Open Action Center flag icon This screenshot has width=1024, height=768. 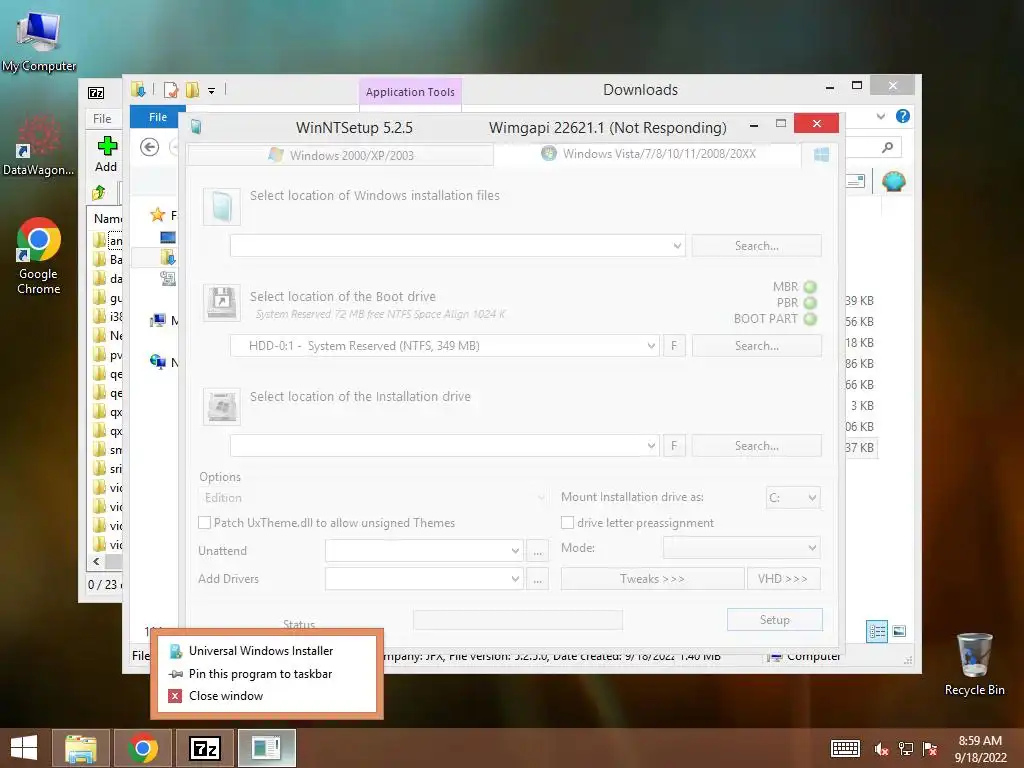[930, 749]
